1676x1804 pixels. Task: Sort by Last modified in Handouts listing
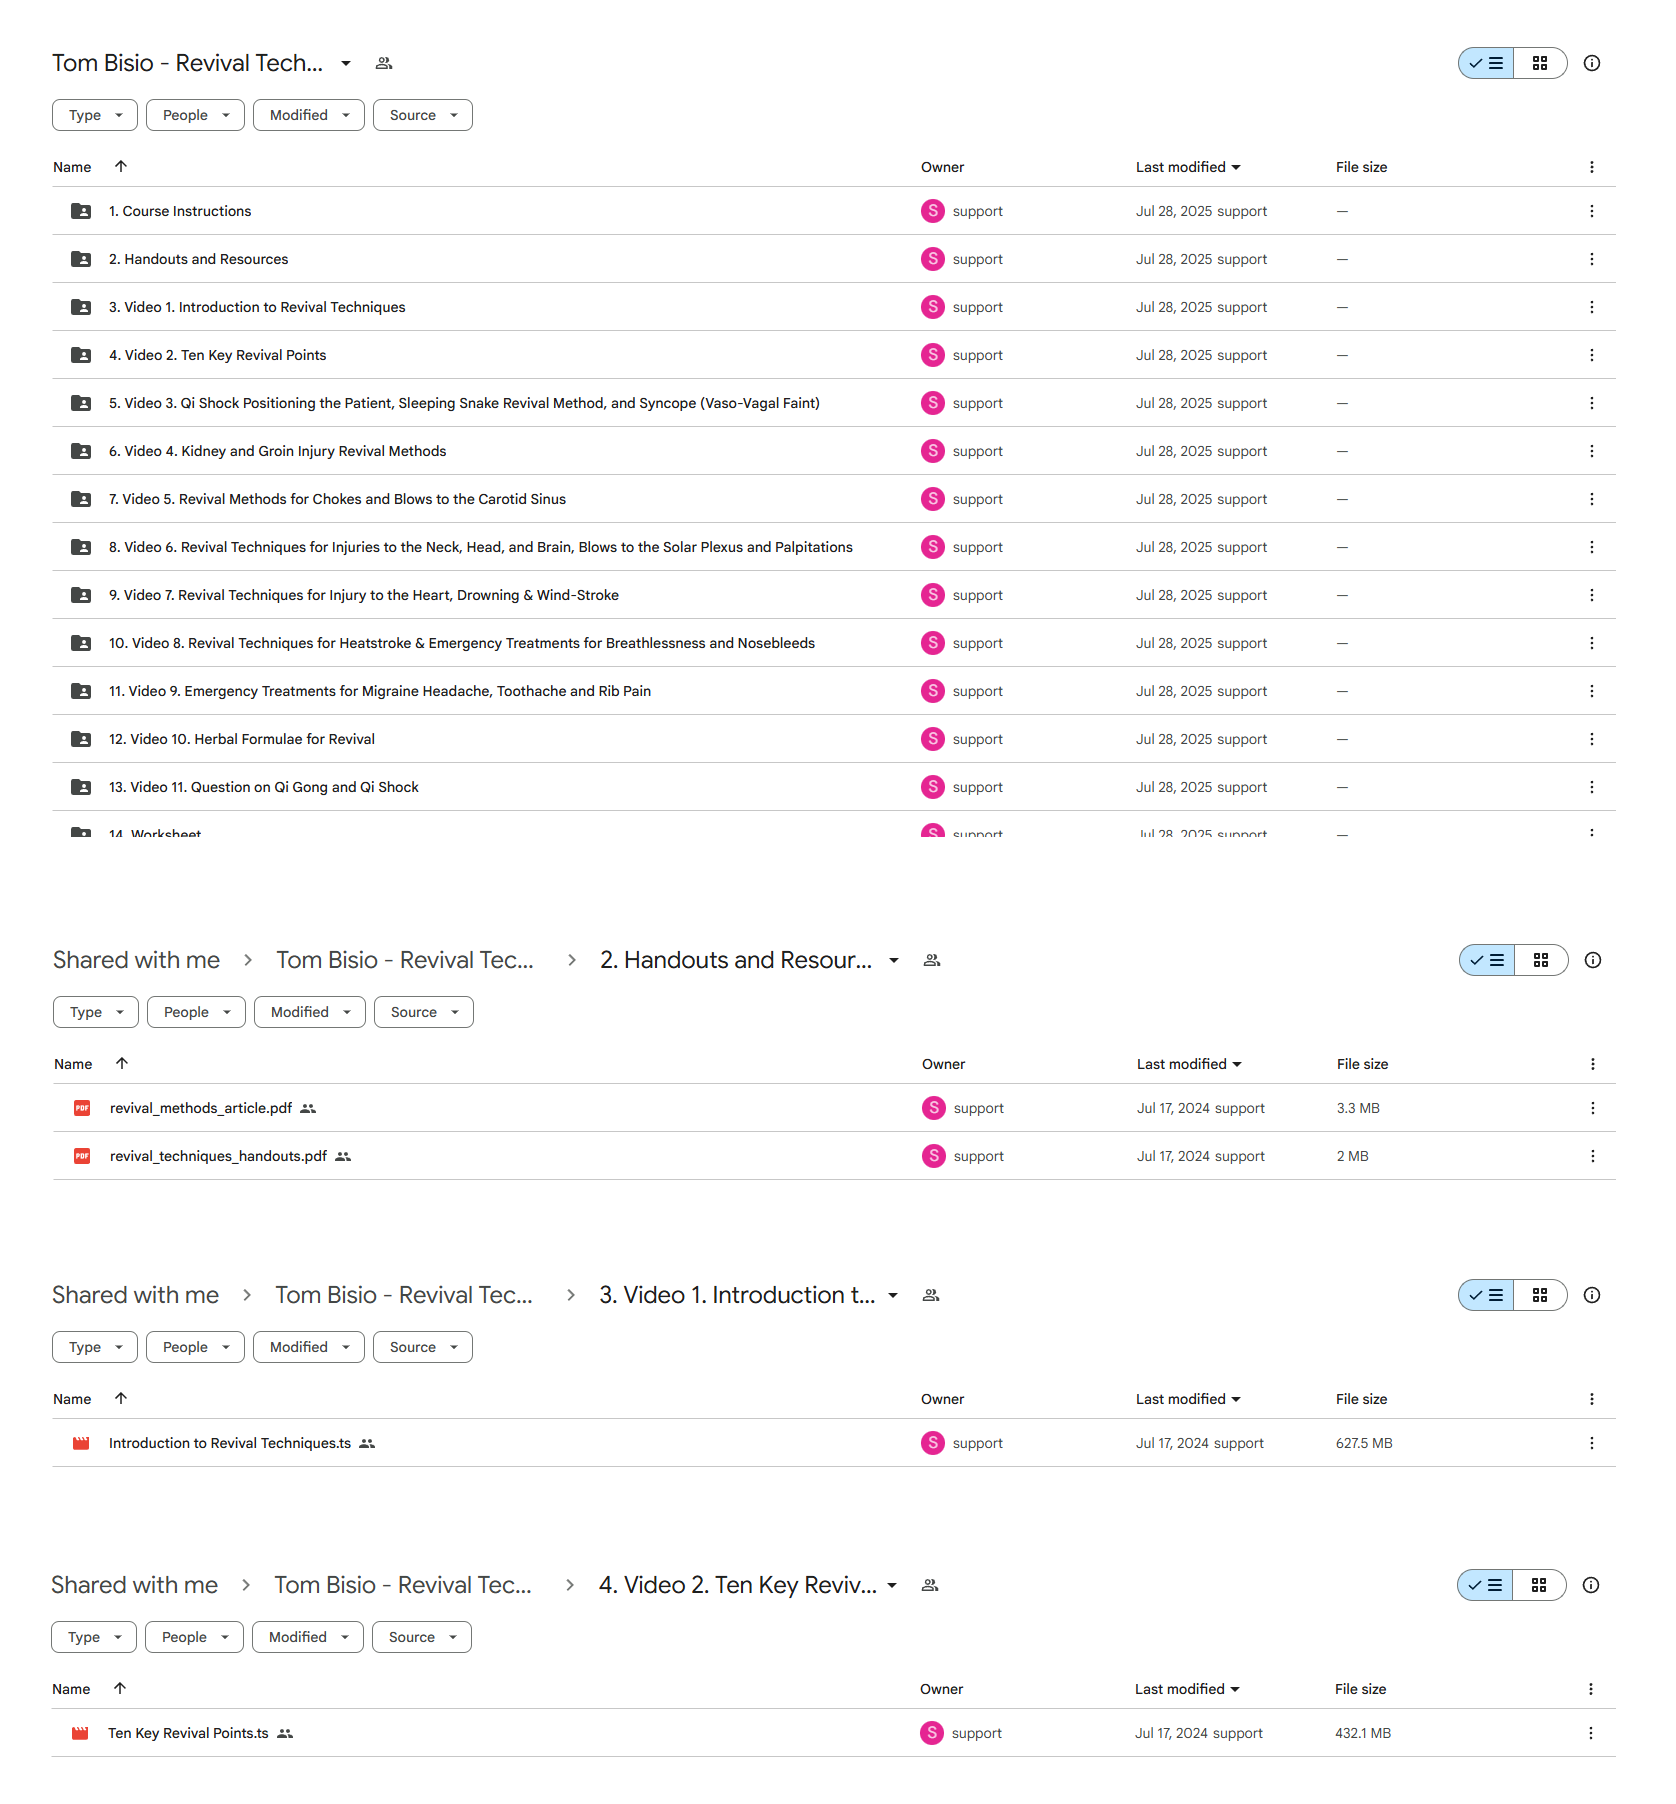point(1189,1064)
